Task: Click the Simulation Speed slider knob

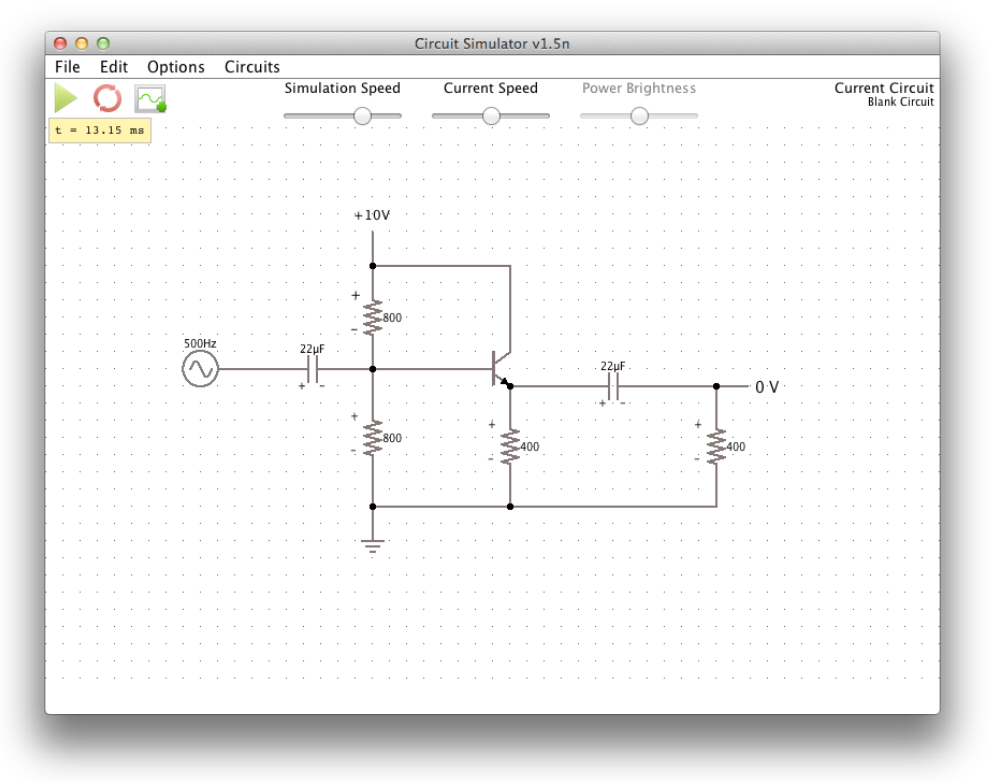Action: pyautogui.click(x=362, y=116)
